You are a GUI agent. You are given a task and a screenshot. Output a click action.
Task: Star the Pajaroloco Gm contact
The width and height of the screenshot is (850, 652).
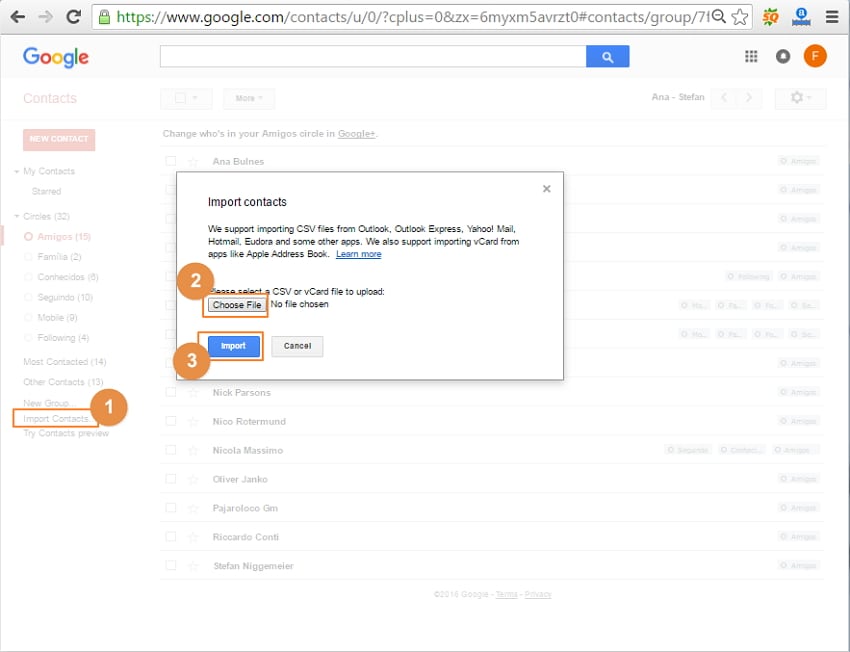[193, 508]
